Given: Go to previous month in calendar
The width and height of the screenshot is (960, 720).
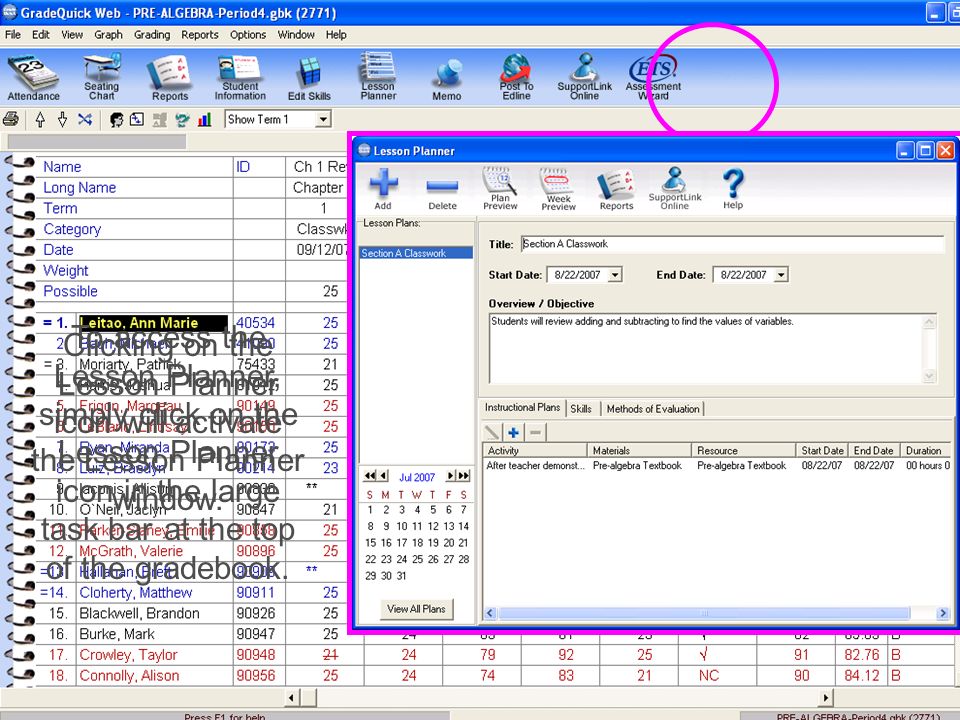Looking at the screenshot, I should click(x=383, y=476).
